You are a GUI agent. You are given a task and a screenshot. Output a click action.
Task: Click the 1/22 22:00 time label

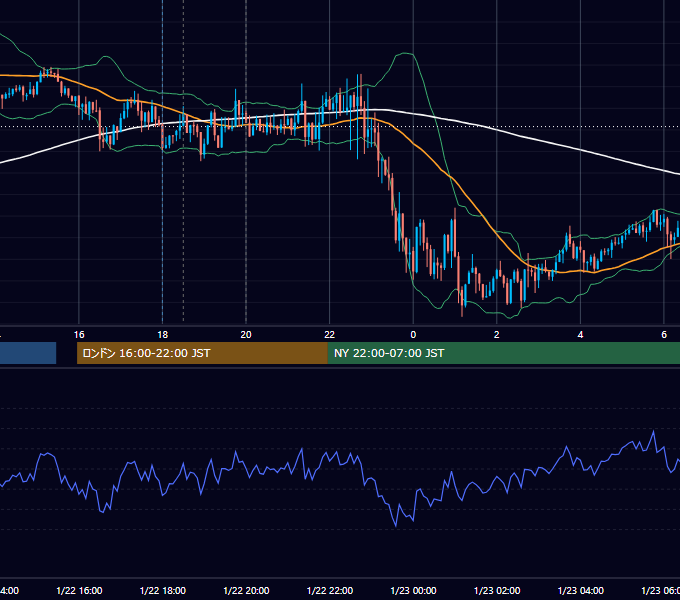330,590
